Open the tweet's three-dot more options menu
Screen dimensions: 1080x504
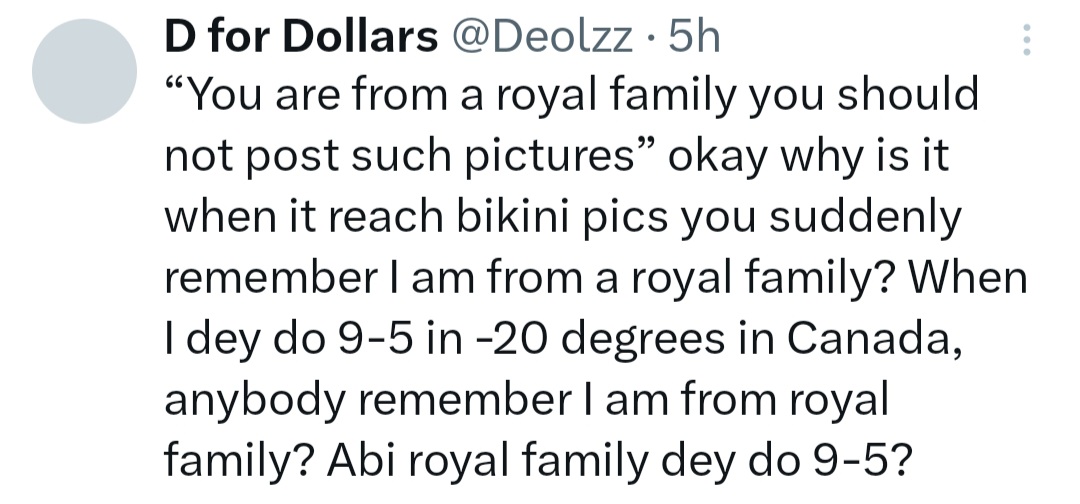[1021, 41]
